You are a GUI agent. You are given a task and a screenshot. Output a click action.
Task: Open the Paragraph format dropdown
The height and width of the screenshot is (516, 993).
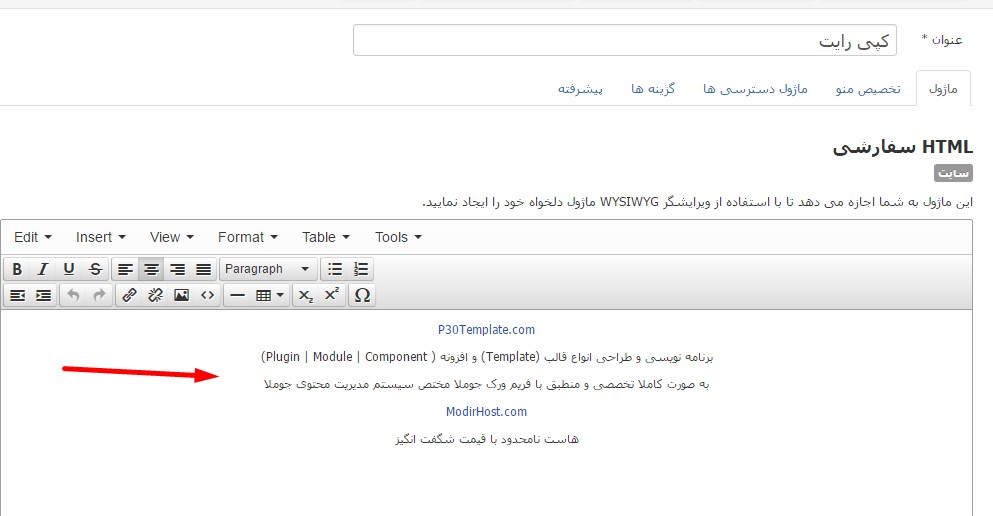coord(267,269)
